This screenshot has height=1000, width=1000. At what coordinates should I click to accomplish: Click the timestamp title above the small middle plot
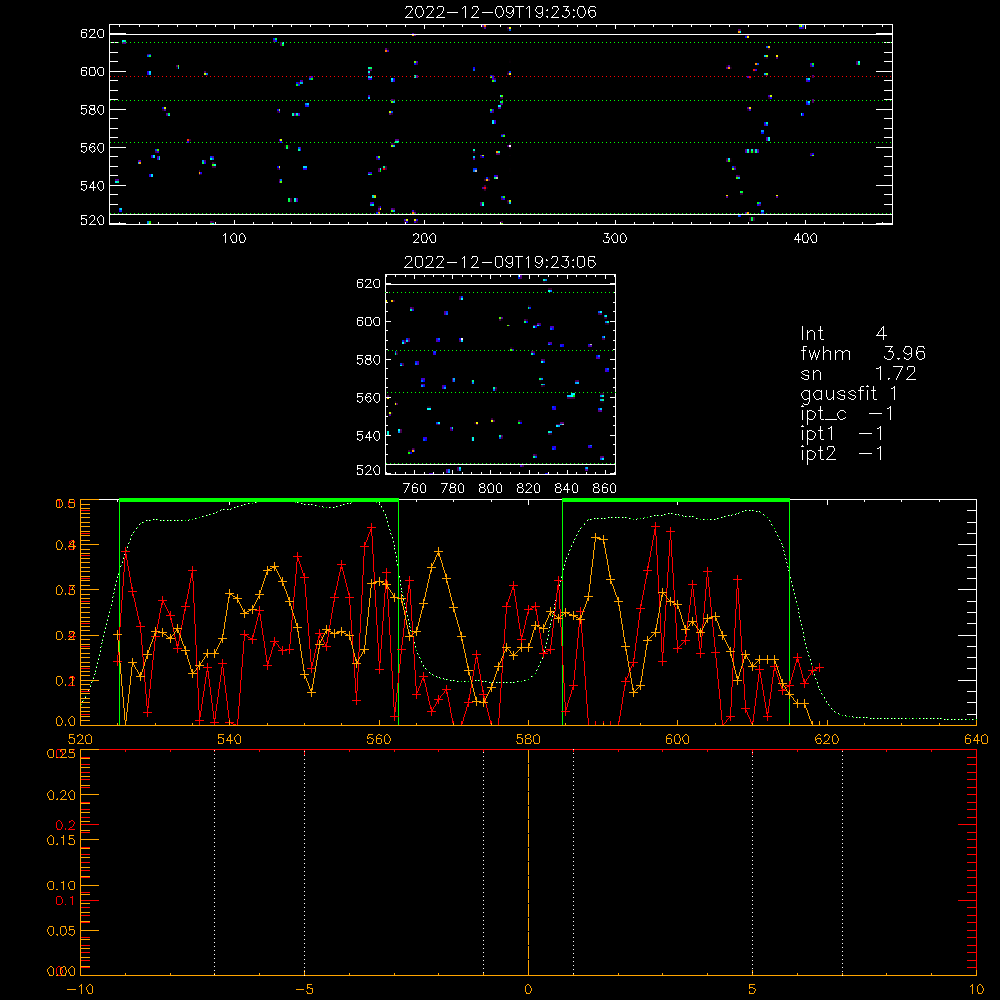(x=500, y=262)
